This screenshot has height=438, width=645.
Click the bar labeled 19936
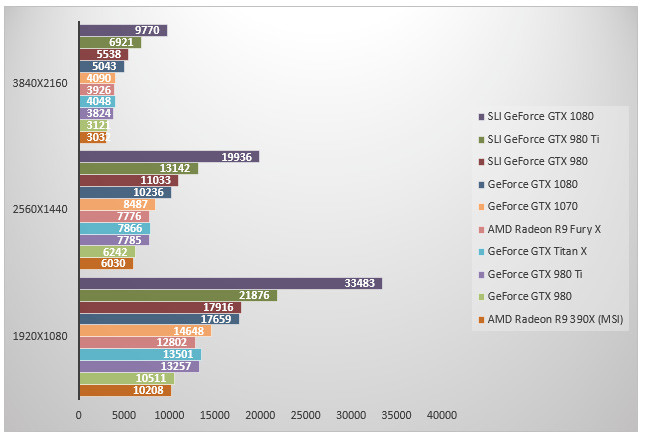coord(169,157)
